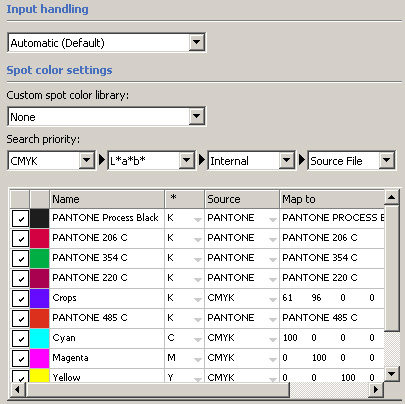Open channel dropdown for PANTONE 206 C
The height and width of the screenshot is (404, 405).
198,239
